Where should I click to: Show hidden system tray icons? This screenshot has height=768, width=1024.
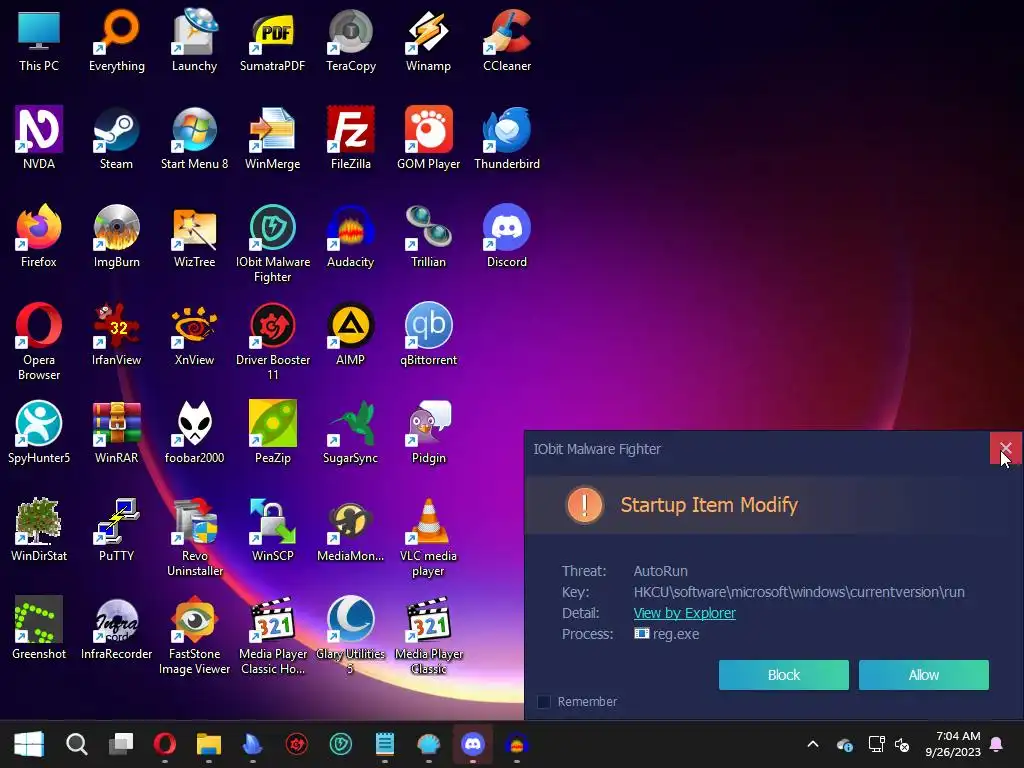tap(813, 744)
